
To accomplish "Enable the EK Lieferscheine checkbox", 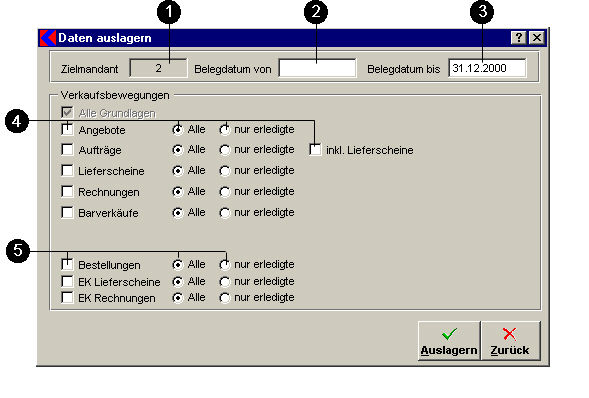I will coord(67,281).
